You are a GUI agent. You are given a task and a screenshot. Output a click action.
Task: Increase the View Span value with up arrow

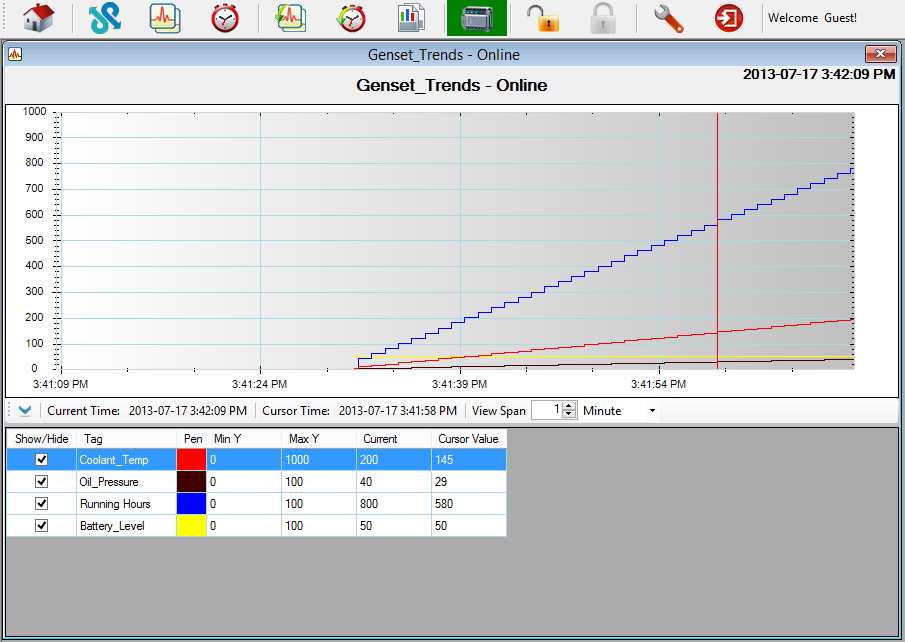click(569, 406)
